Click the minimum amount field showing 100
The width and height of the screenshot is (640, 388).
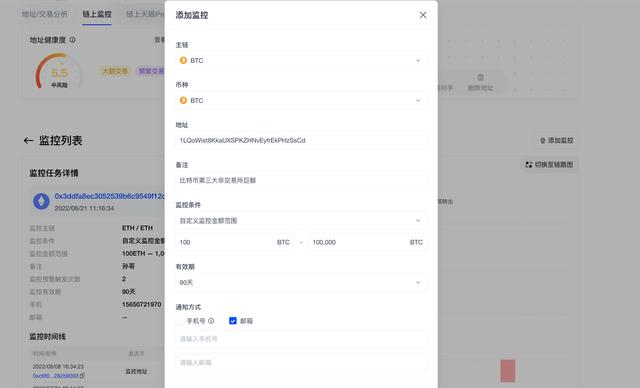pyautogui.click(x=235, y=242)
